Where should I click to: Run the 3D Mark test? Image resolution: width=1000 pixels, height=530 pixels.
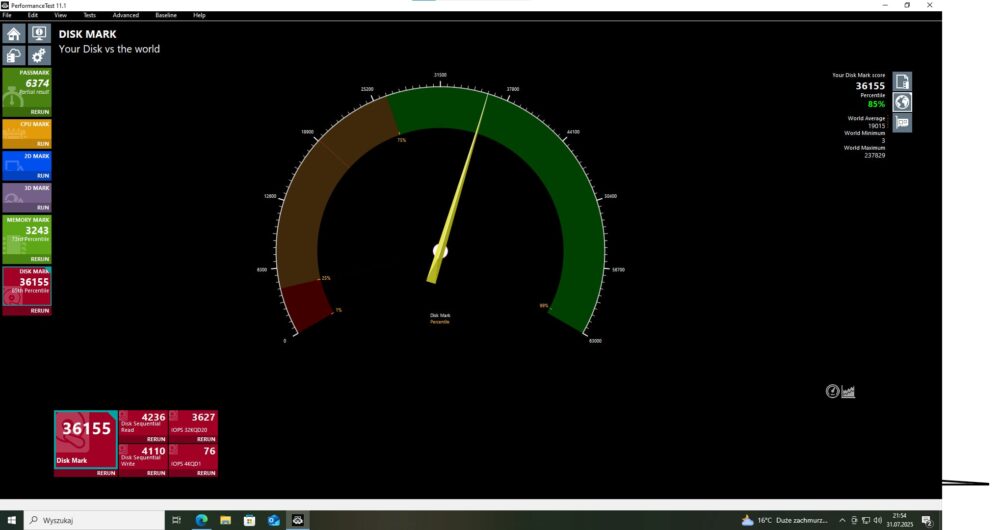point(43,207)
